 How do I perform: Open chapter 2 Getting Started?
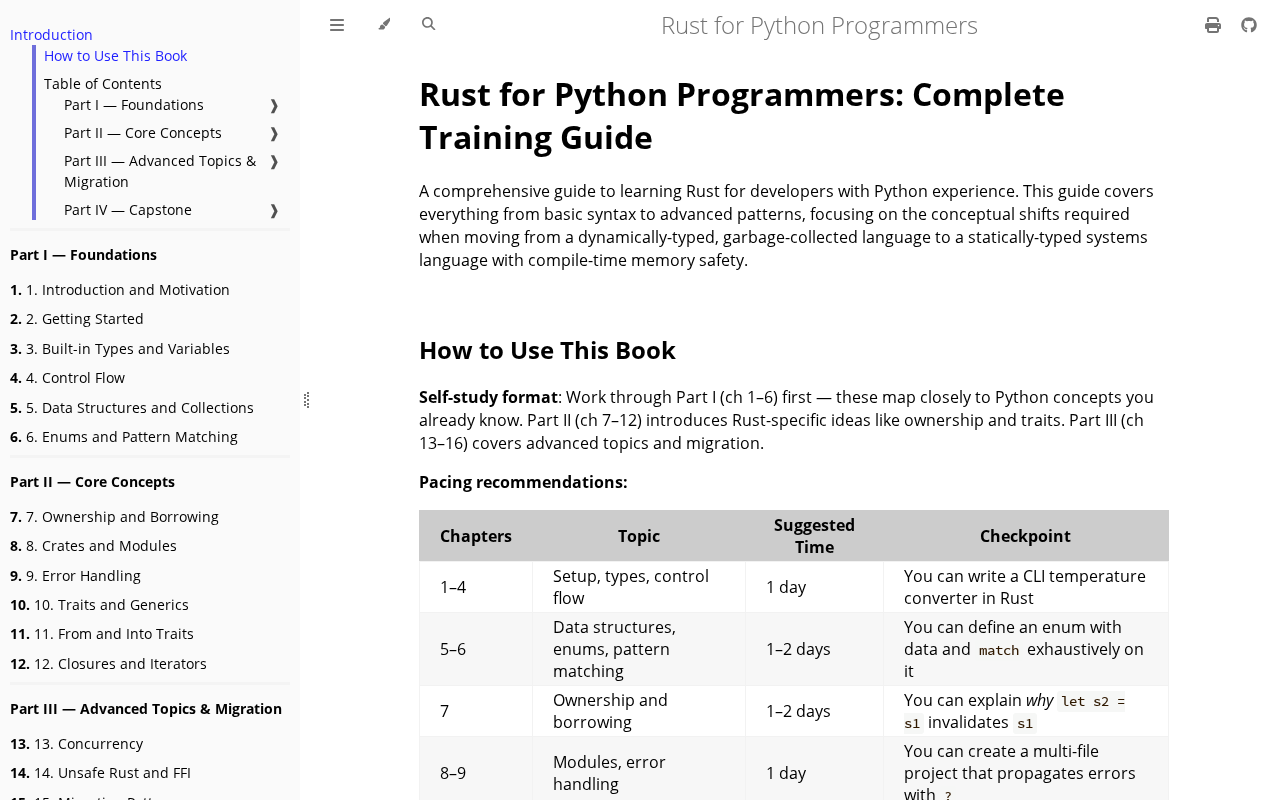77,319
